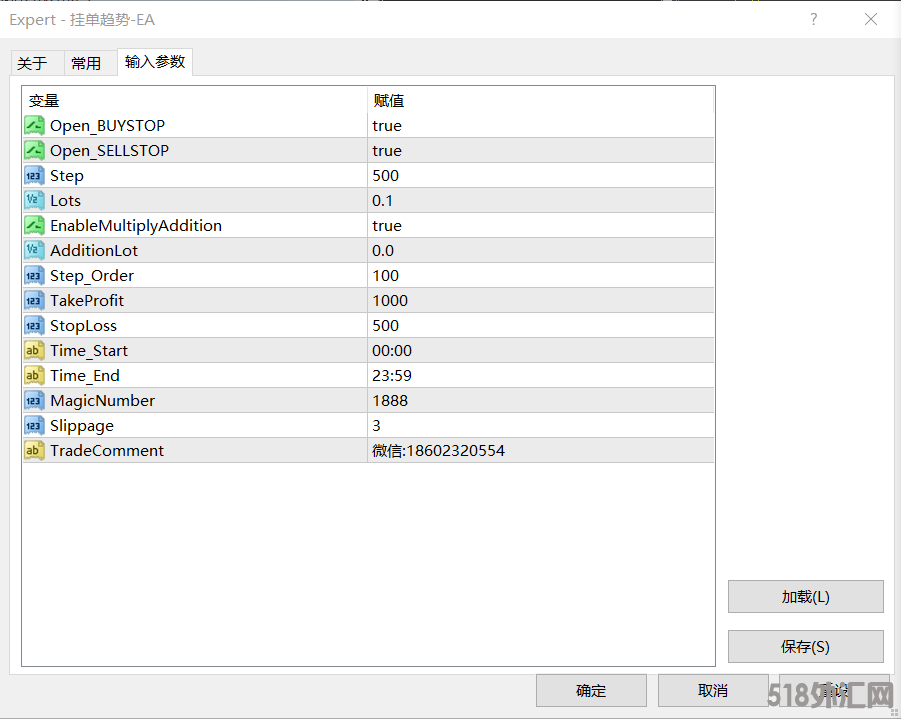Image resolution: width=901 pixels, height=719 pixels.
Task: Click the string icon beside TradeComment
Action: [34, 451]
